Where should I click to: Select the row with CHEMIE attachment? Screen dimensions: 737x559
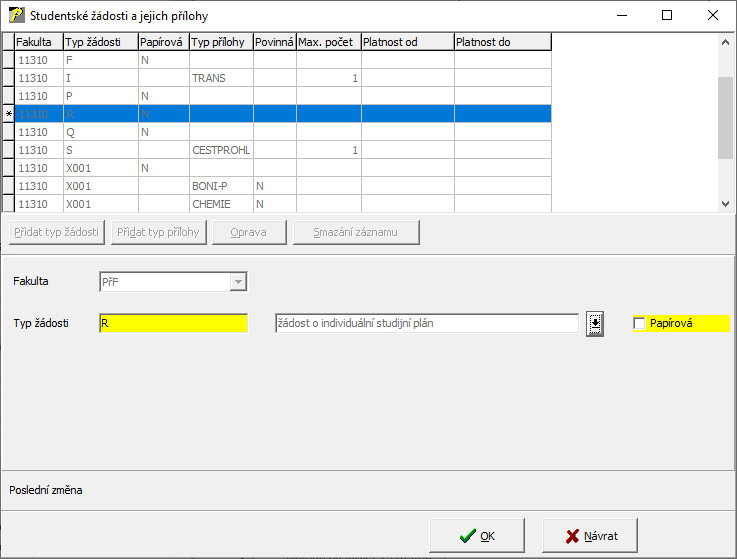pos(220,204)
